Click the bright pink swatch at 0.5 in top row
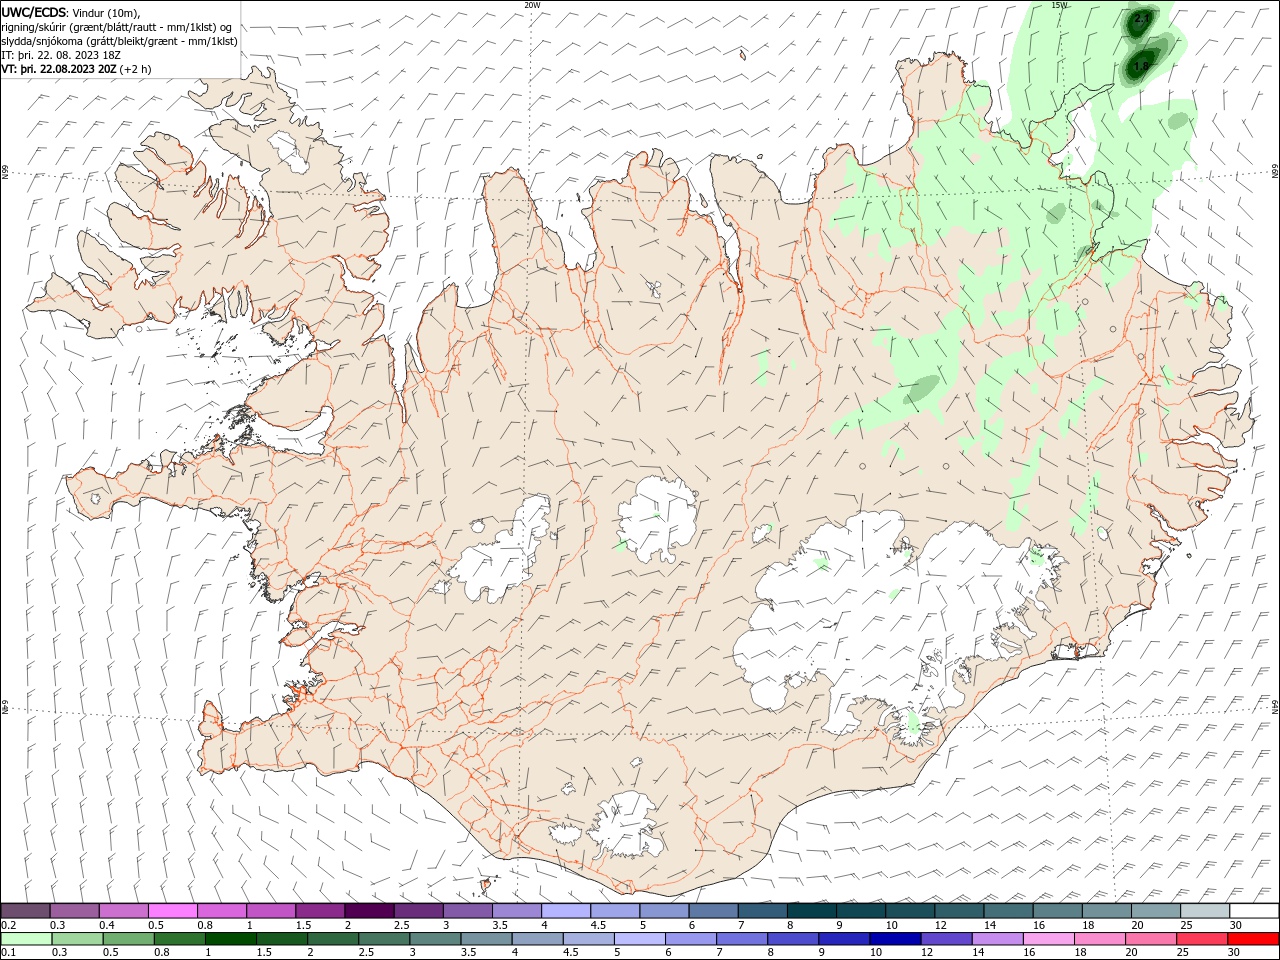 [173, 911]
